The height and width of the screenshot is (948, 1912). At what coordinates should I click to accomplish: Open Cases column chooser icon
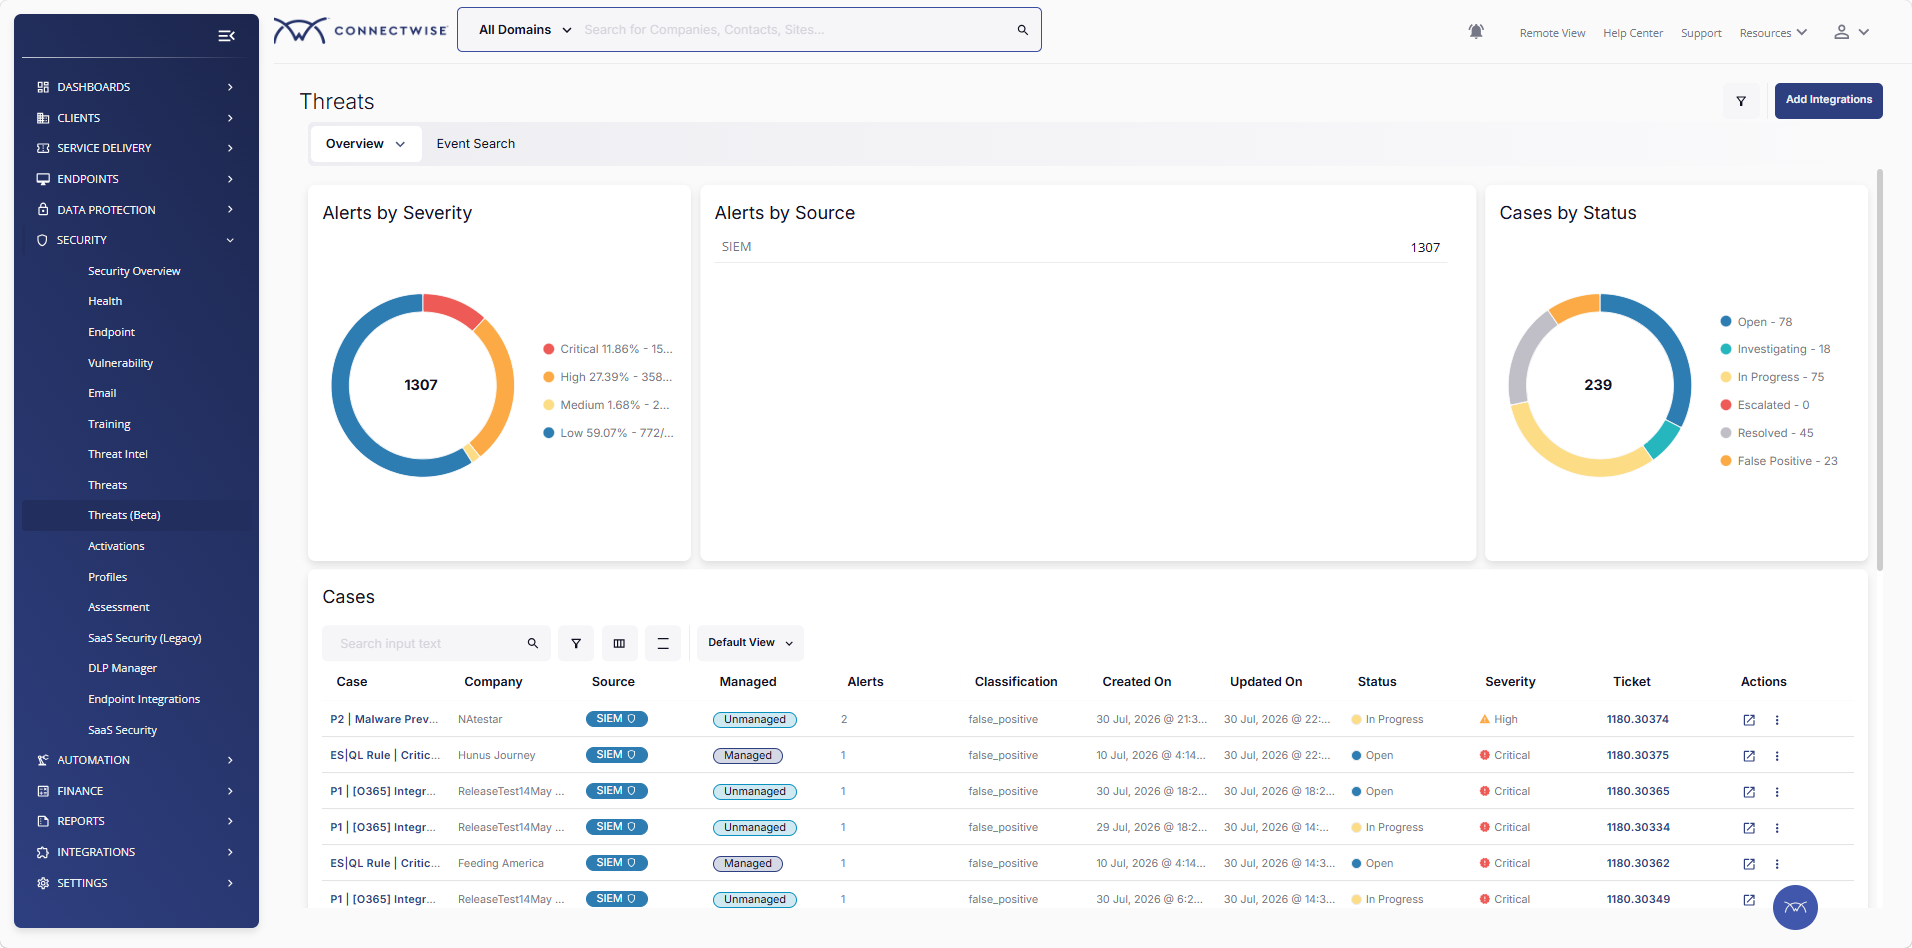(x=619, y=643)
